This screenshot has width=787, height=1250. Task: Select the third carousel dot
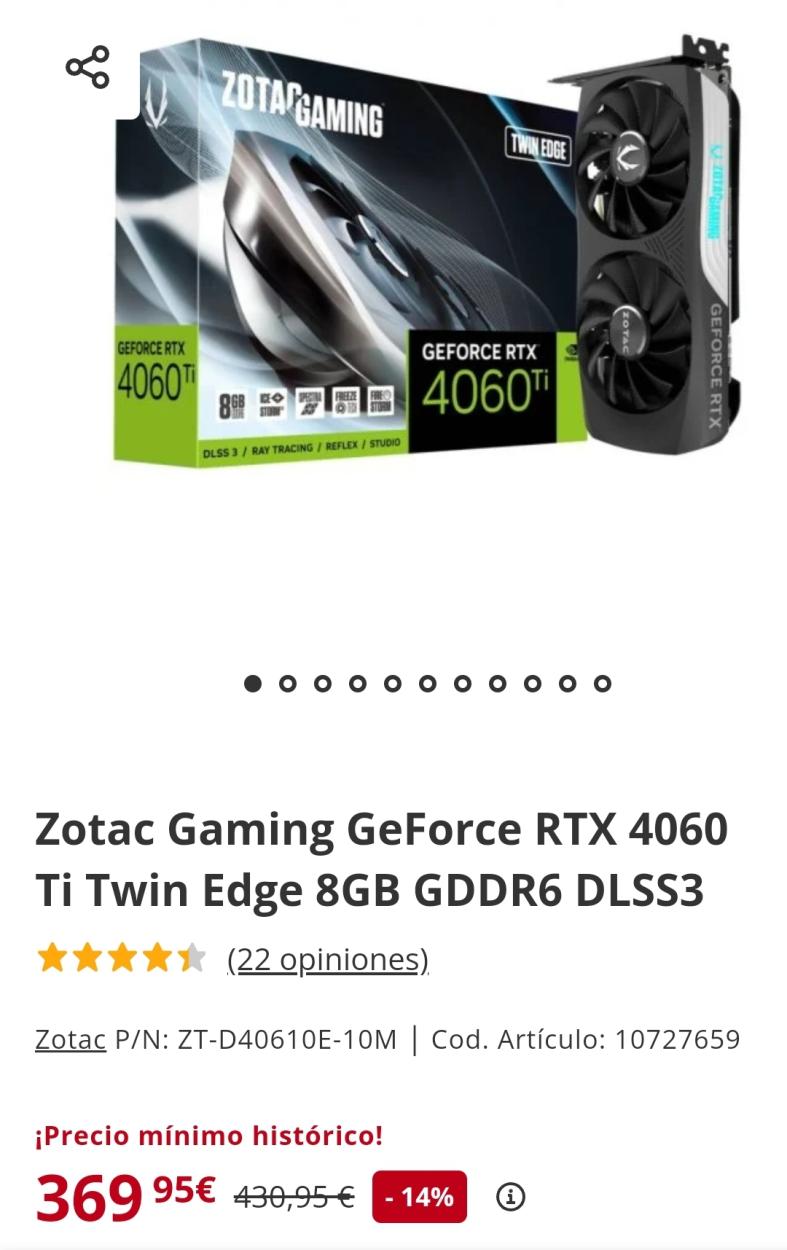click(x=323, y=683)
